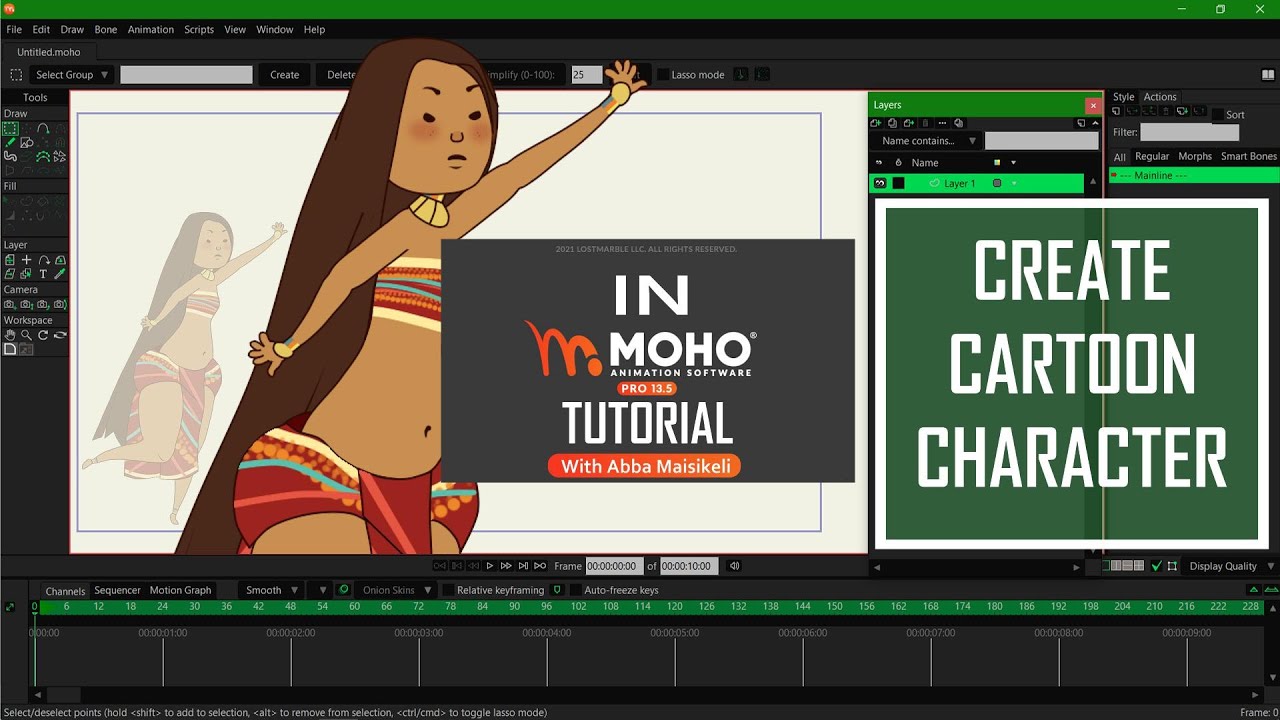Image resolution: width=1280 pixels, height=720 pixels.
Task: Open the Animation menu
Action: pos(150,29)
